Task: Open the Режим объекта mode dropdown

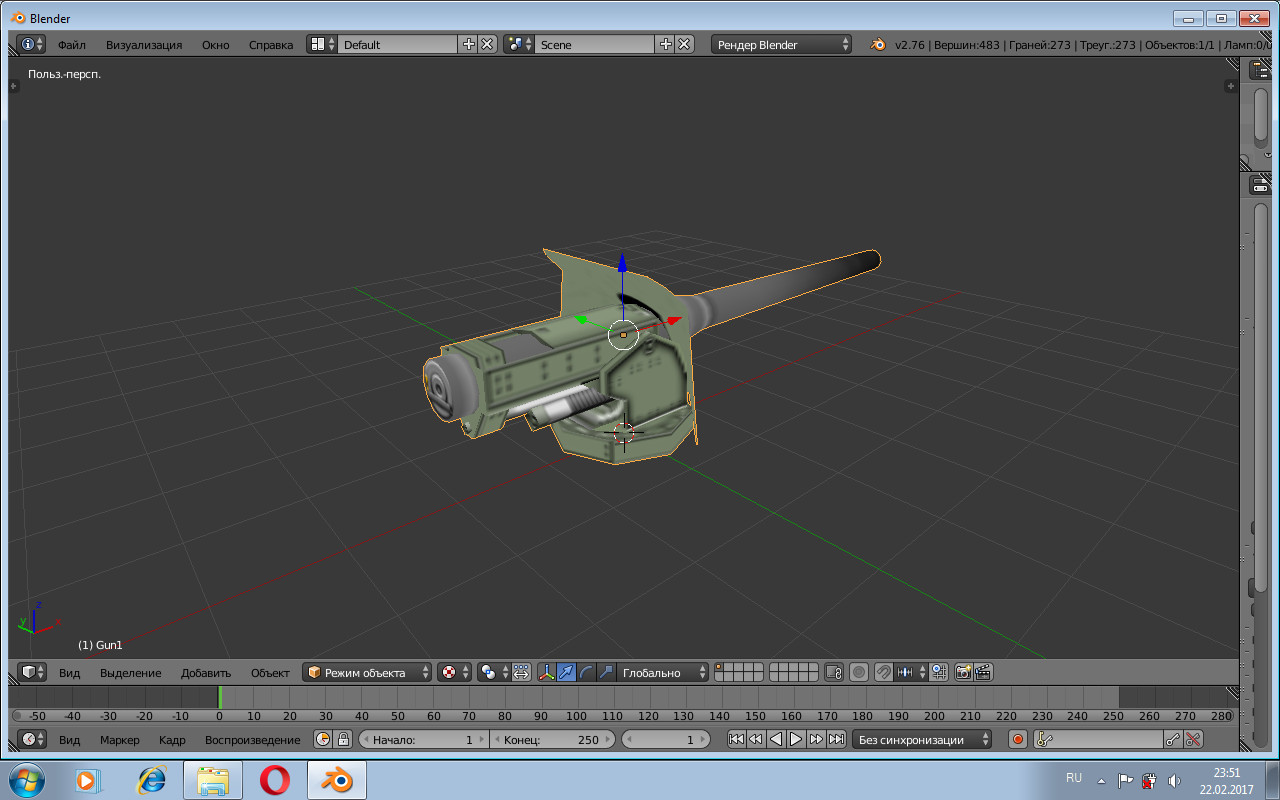Action: (368, 673)
